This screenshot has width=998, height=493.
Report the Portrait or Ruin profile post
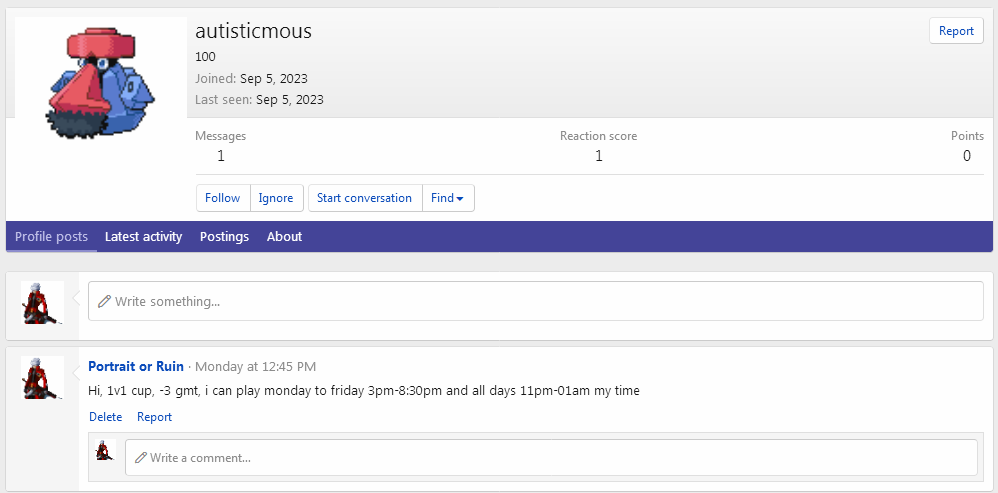(154, 417)
